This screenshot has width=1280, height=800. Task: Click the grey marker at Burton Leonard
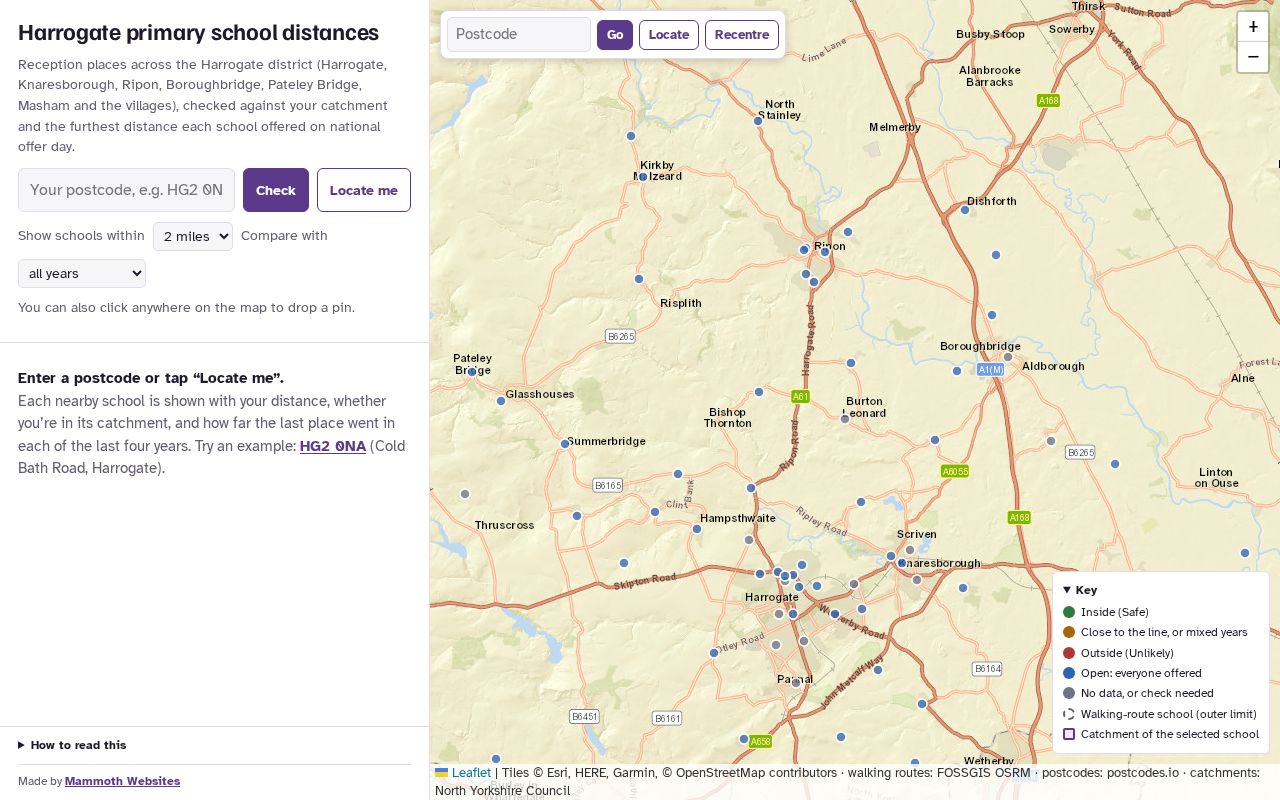click(845, 419)
